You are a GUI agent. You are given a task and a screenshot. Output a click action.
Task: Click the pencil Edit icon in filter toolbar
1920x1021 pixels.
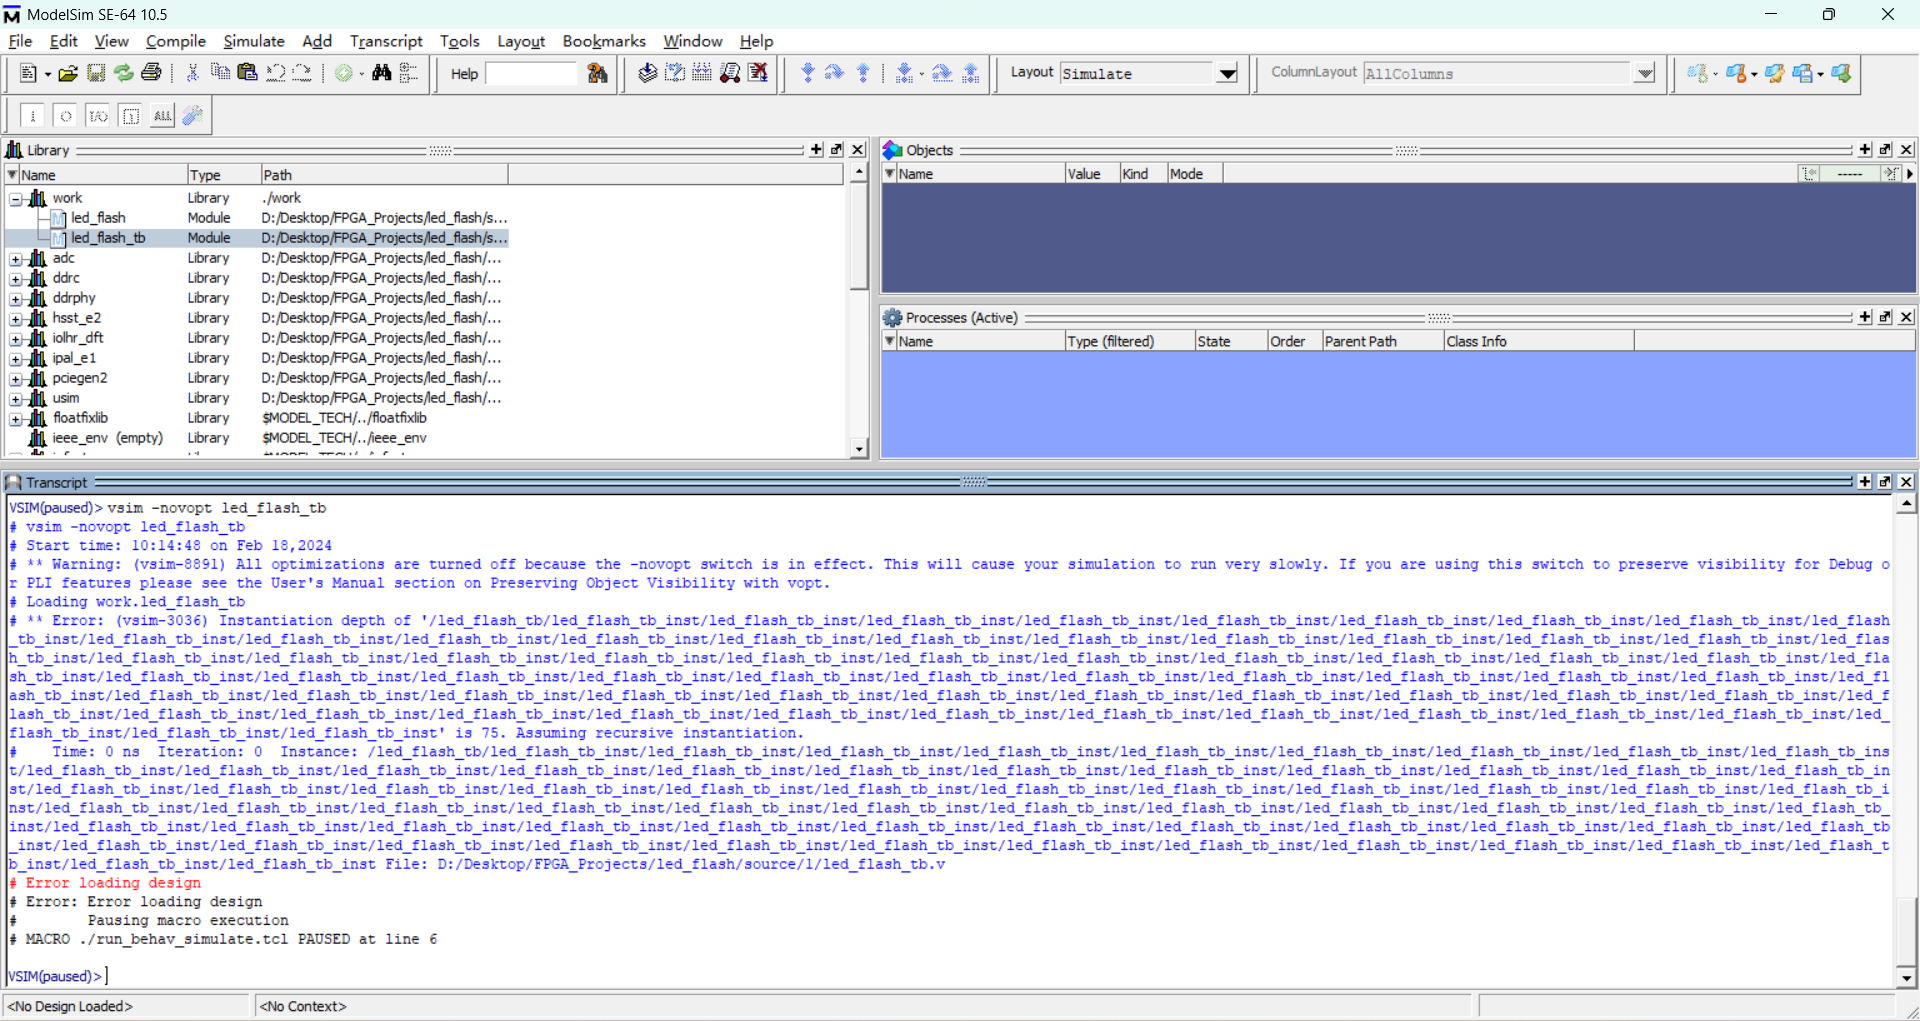pos(193,116)
